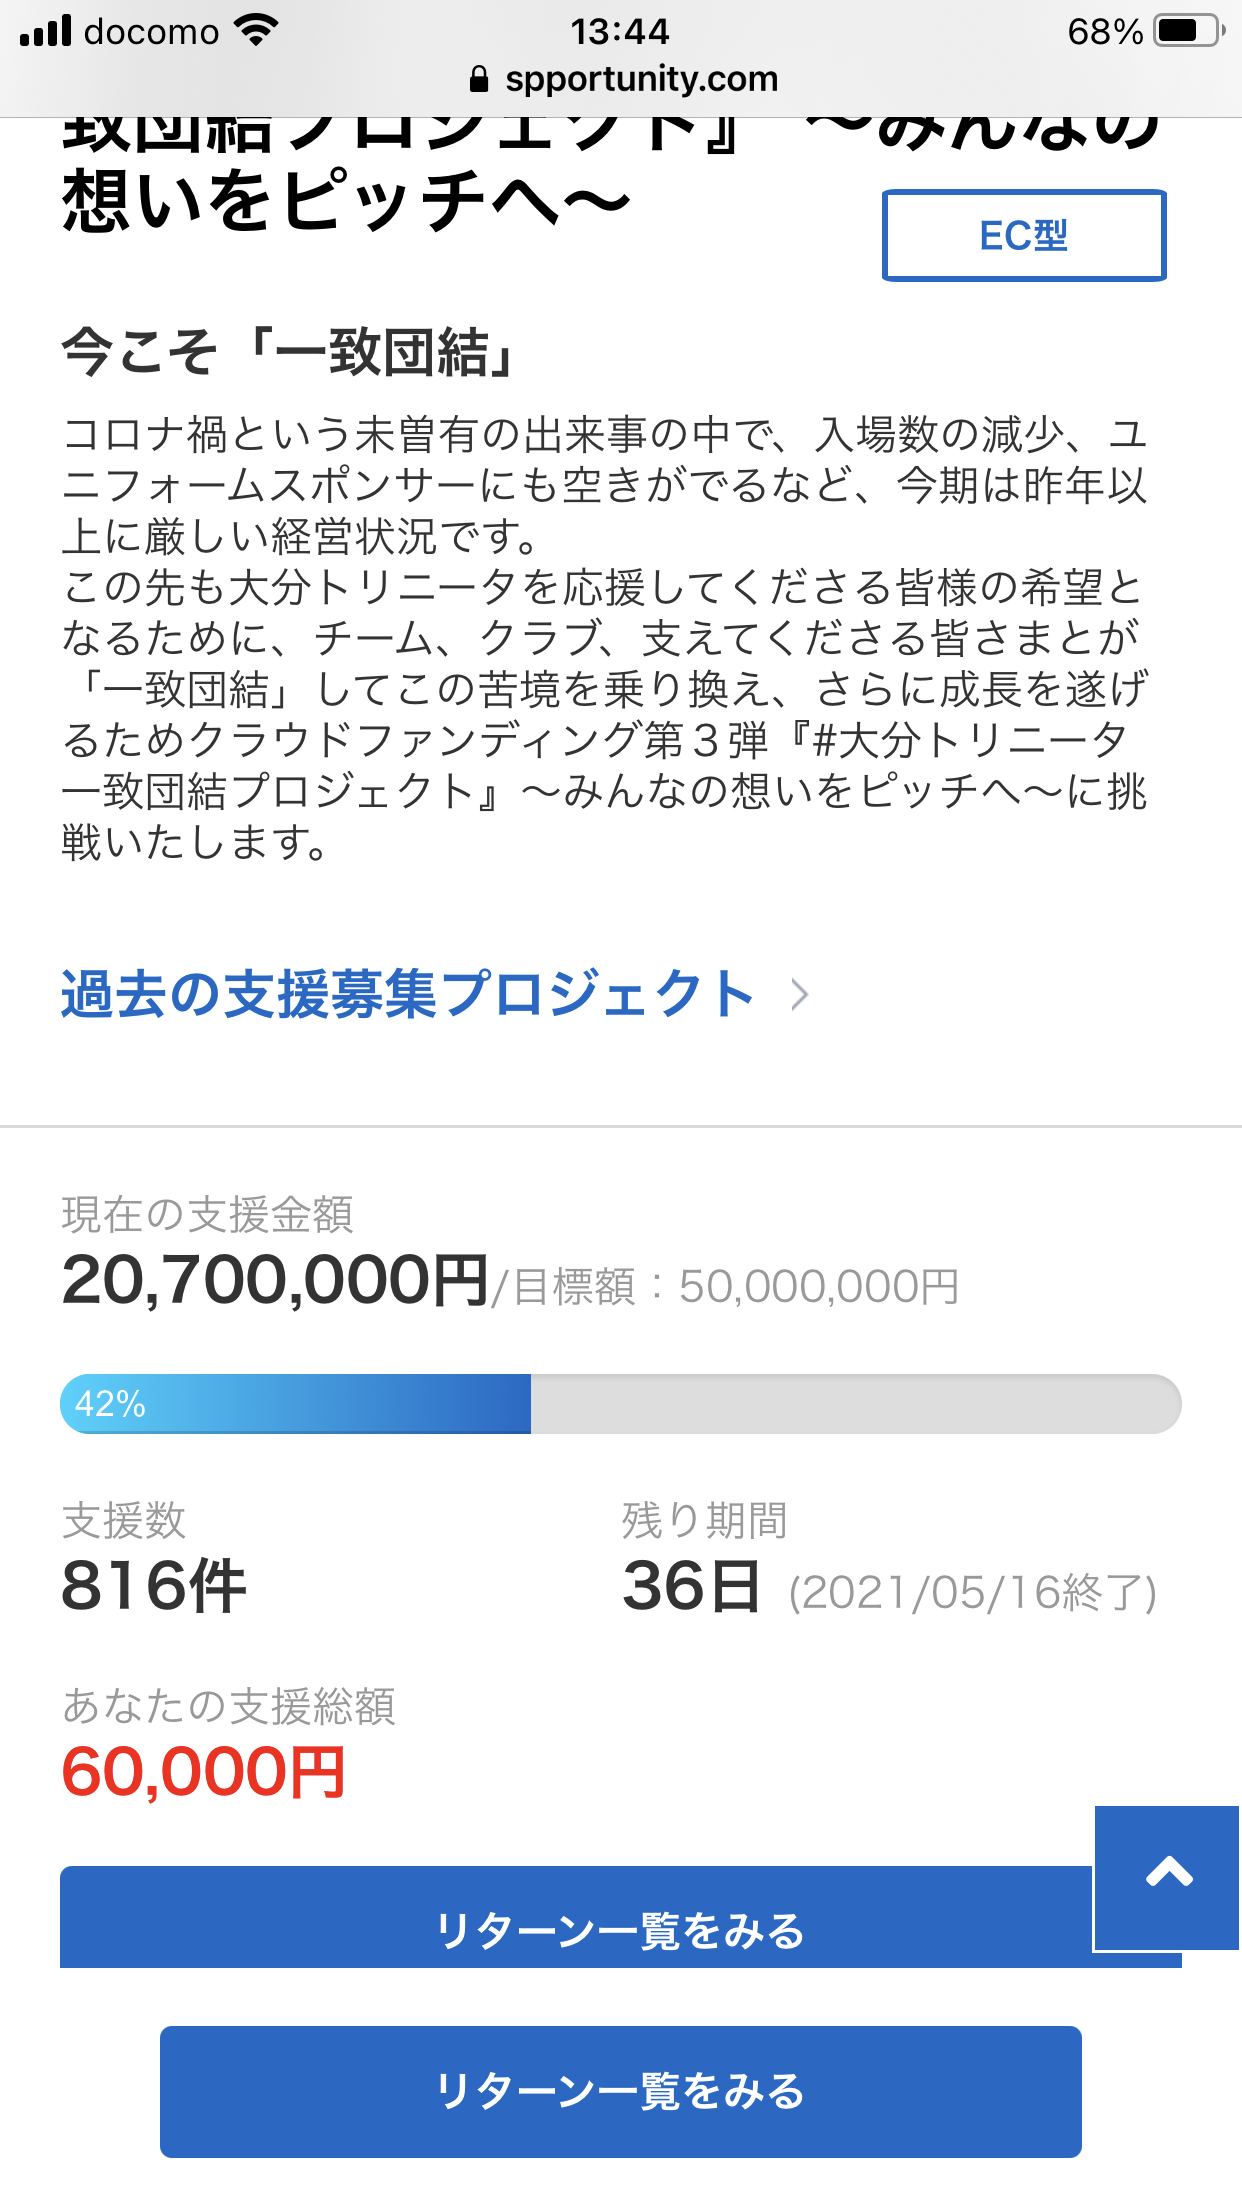
Task: Tap the spportunity.com address bar
Action: click(x=640, y=80)
